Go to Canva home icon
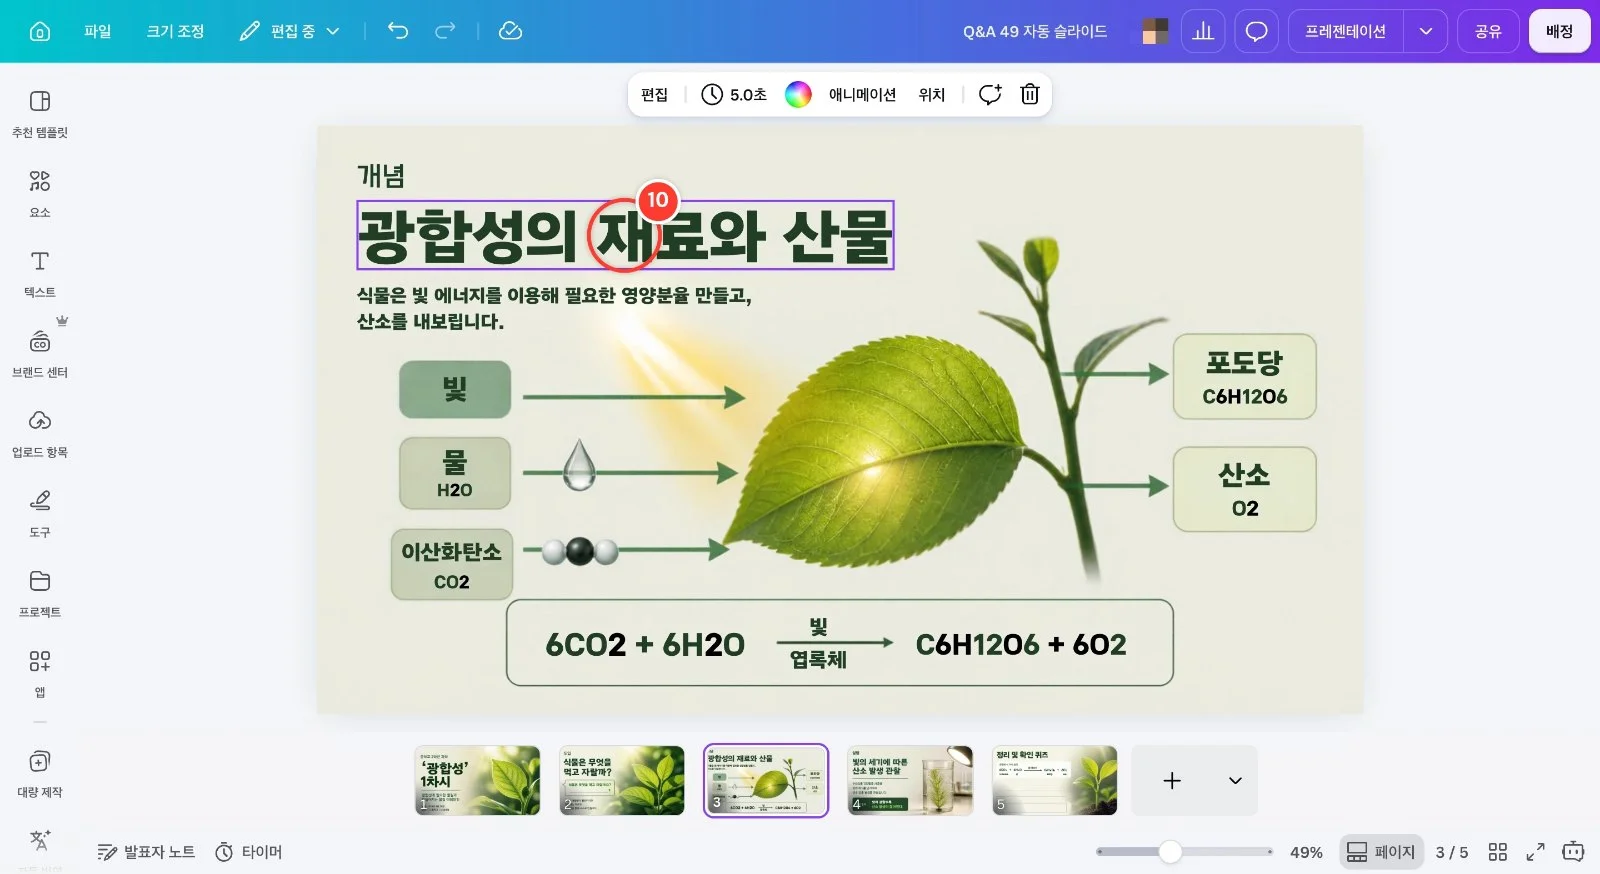The height and width of the screenshot is (874, 1600). tap(40, 31)
